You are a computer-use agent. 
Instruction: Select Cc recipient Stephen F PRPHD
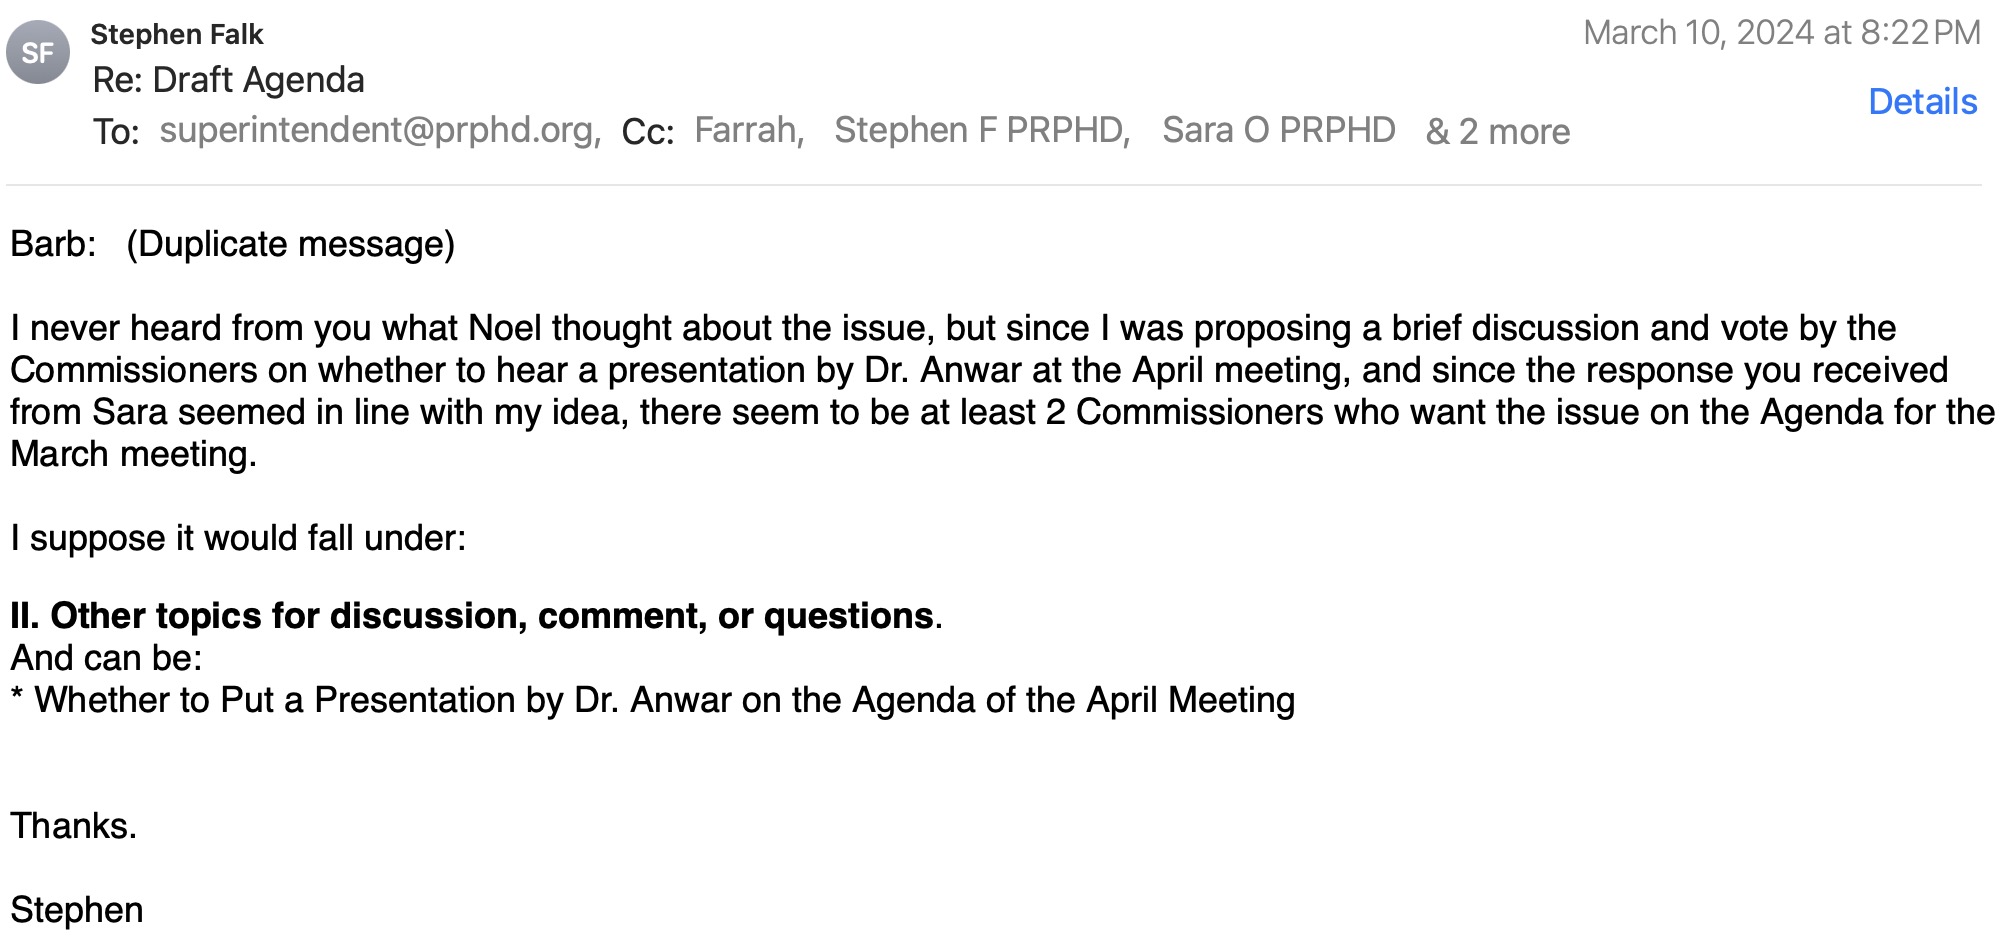[981, 130]
